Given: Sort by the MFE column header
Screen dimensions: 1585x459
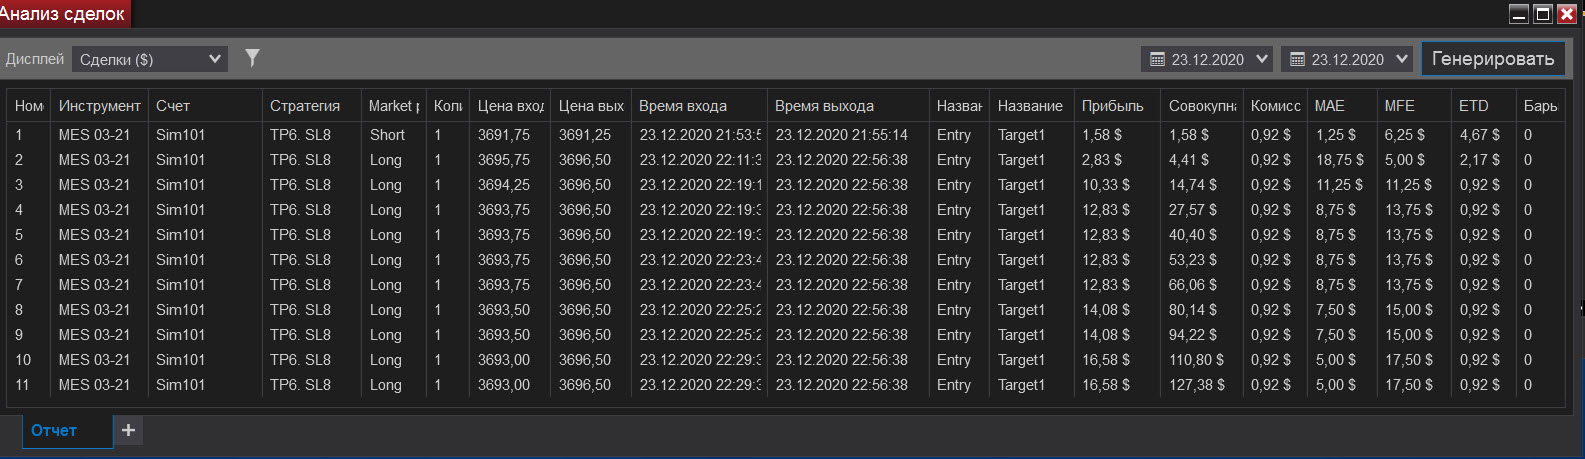Looking at the screenshot, I should (x=1399, y=106).
